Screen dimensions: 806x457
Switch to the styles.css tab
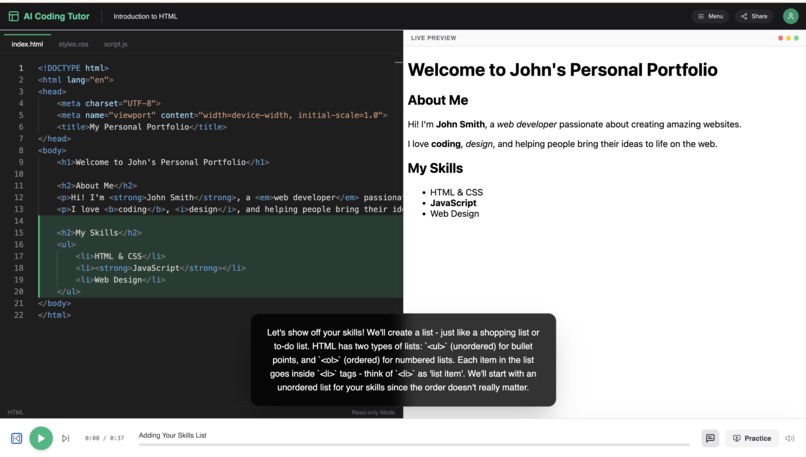click(74, 44)
